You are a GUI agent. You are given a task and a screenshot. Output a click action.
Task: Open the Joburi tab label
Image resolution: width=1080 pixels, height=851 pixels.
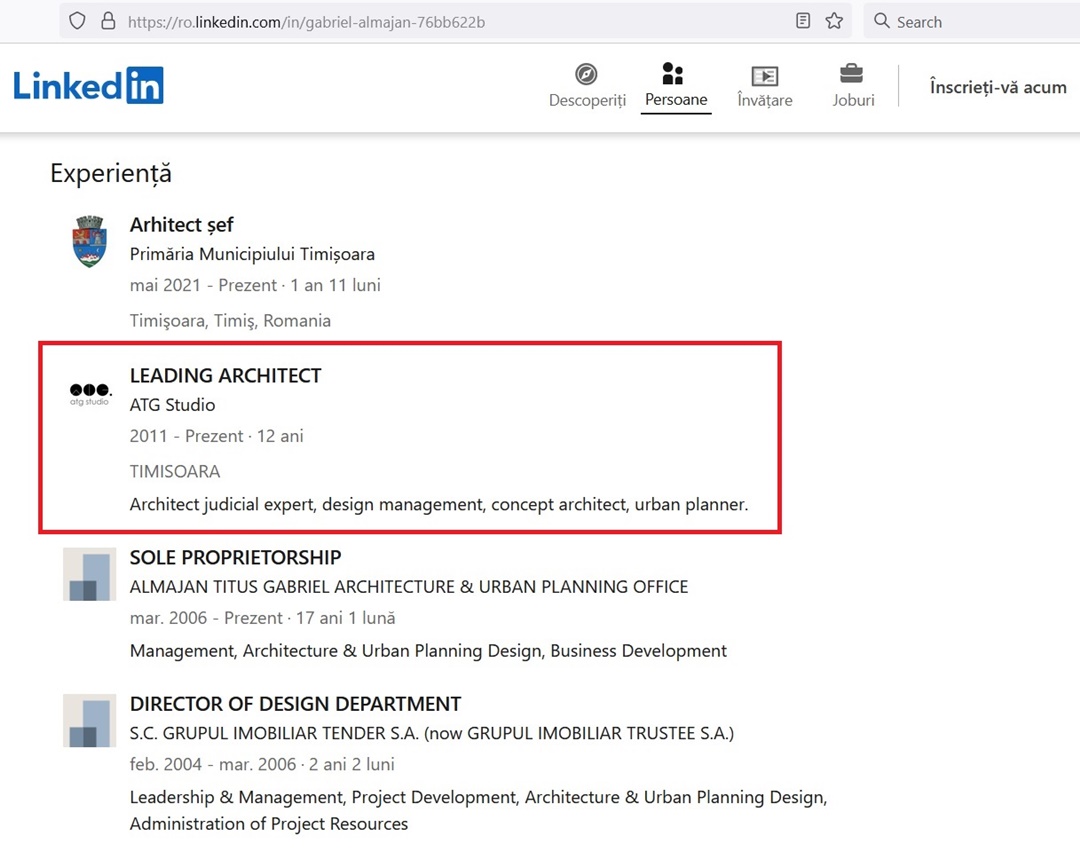[x=853, y=101]
